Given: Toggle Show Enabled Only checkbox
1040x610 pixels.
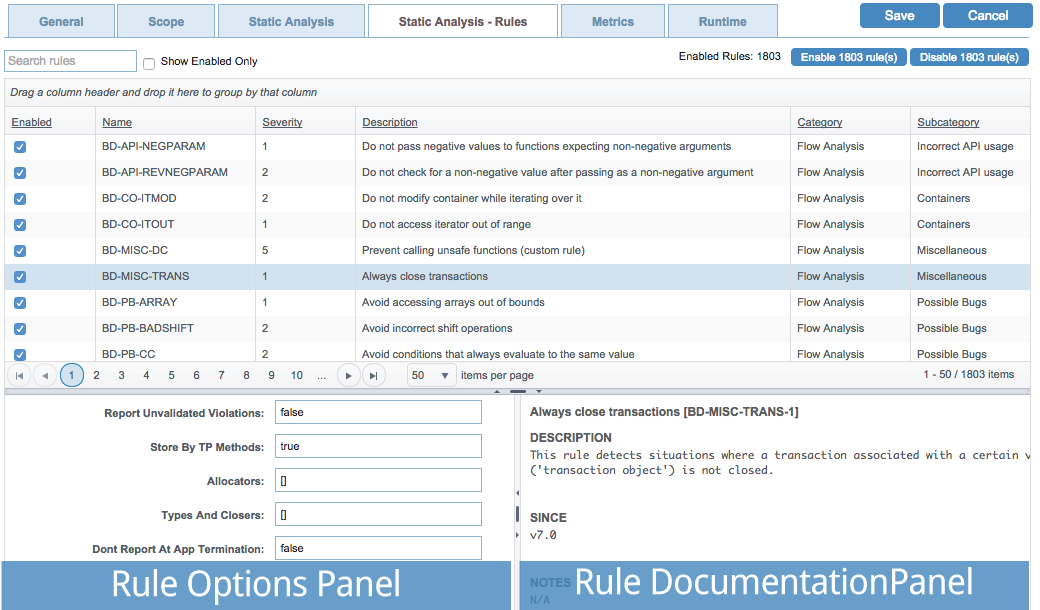Looking at the screenshot, I should pos(149,64).
